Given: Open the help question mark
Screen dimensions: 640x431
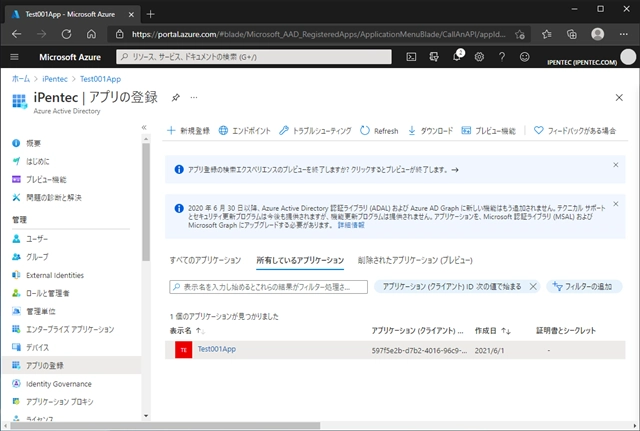Looking at the screenshot, I should coord(502,57).
